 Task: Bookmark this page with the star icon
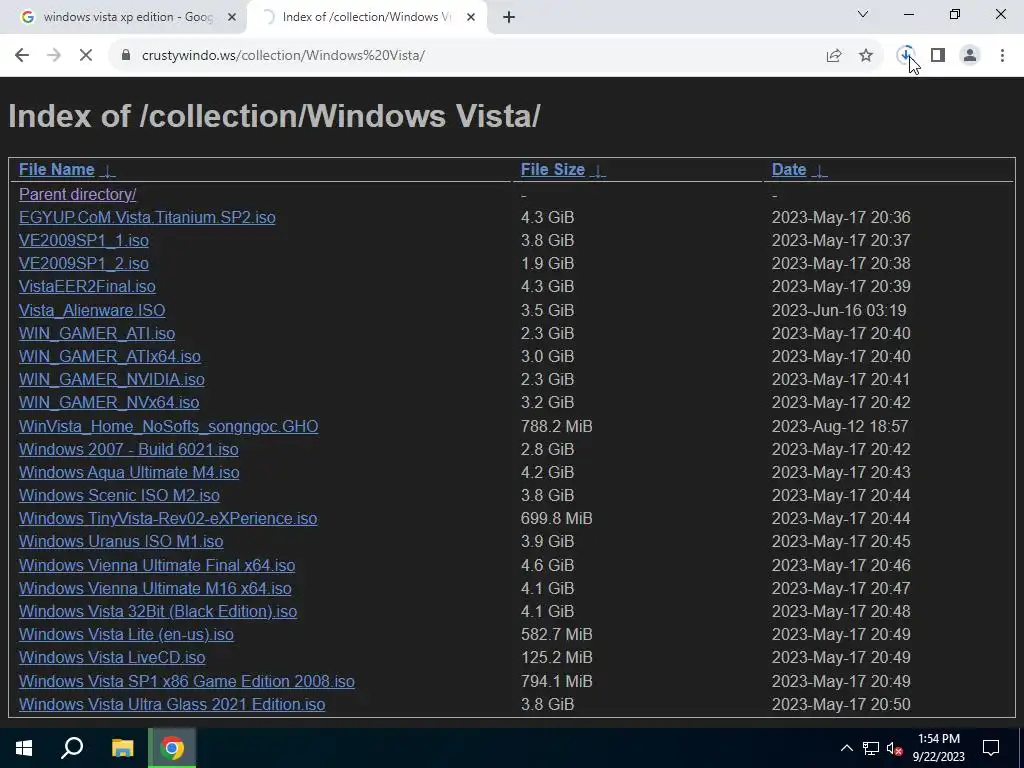click(x=866, y=56)
